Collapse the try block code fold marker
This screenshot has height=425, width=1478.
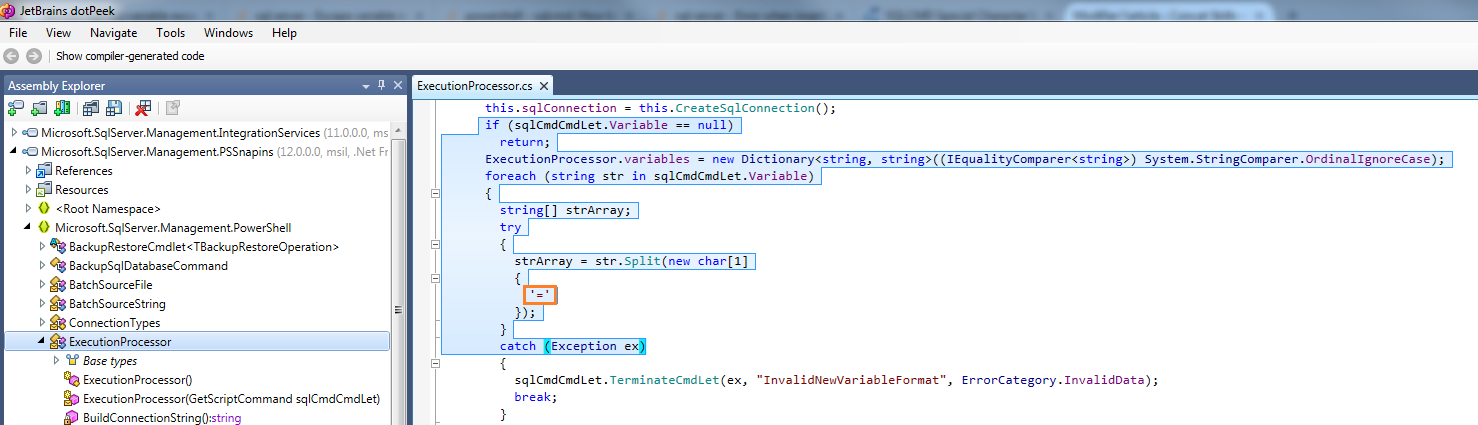click(435, 245)
